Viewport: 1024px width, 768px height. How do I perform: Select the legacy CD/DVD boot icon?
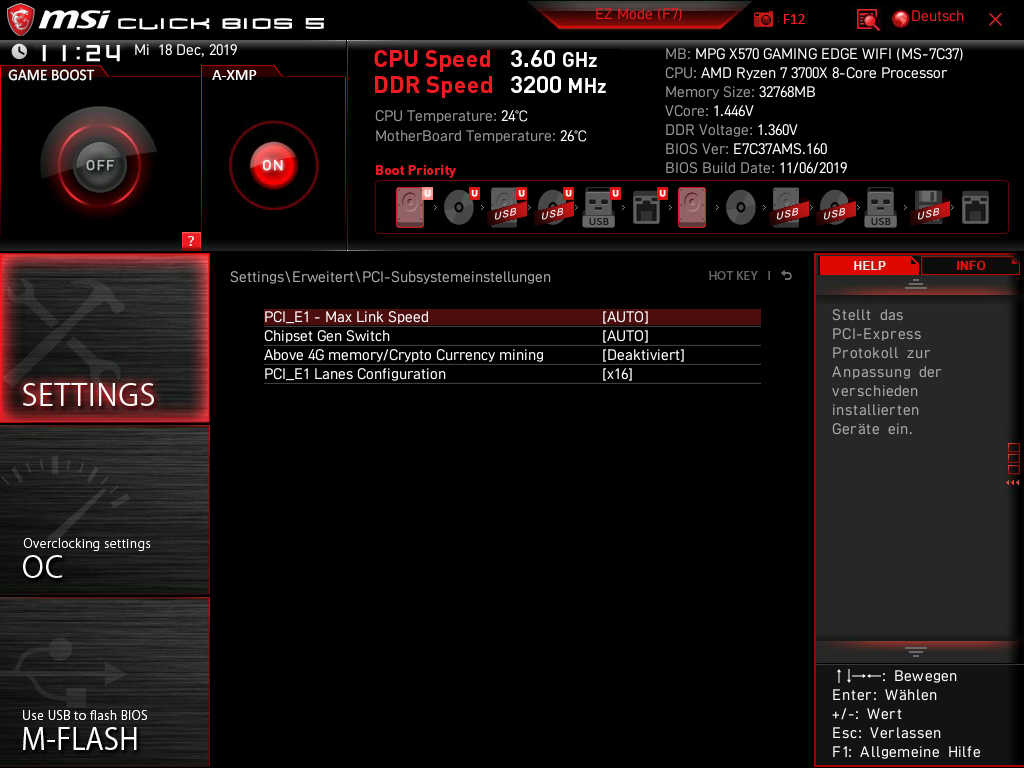coord(741,208)
